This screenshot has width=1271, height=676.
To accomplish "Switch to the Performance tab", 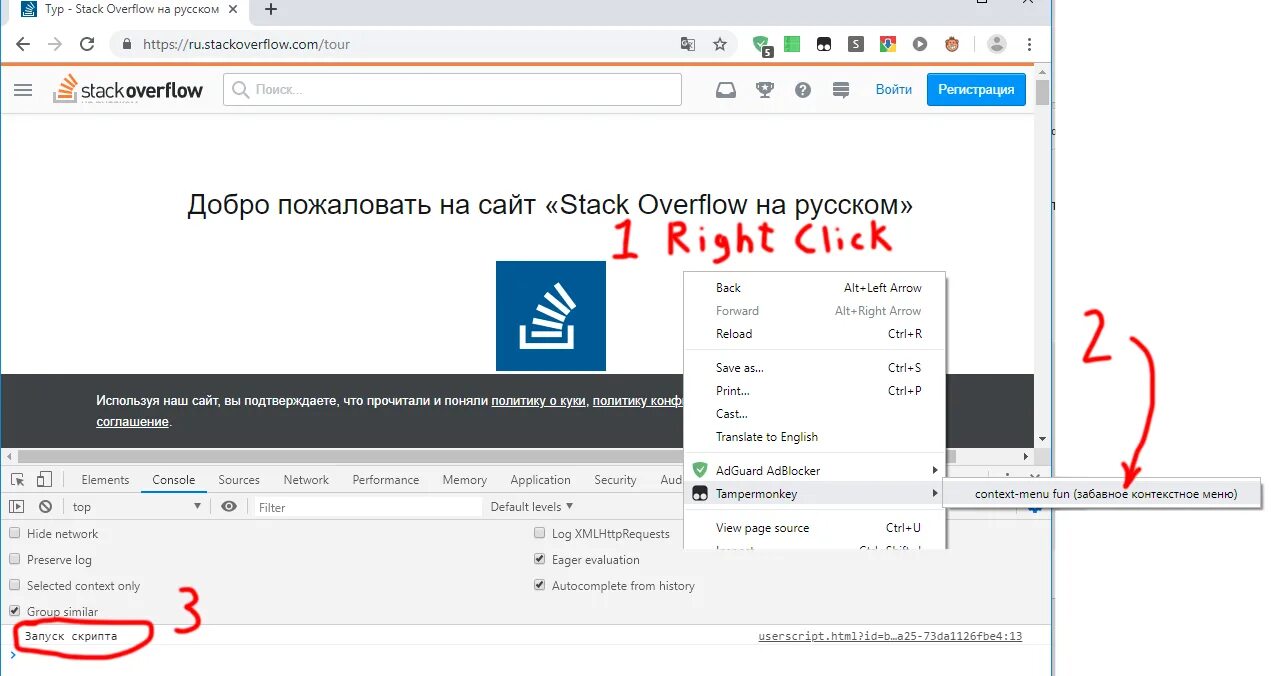I will coord(386,480).
